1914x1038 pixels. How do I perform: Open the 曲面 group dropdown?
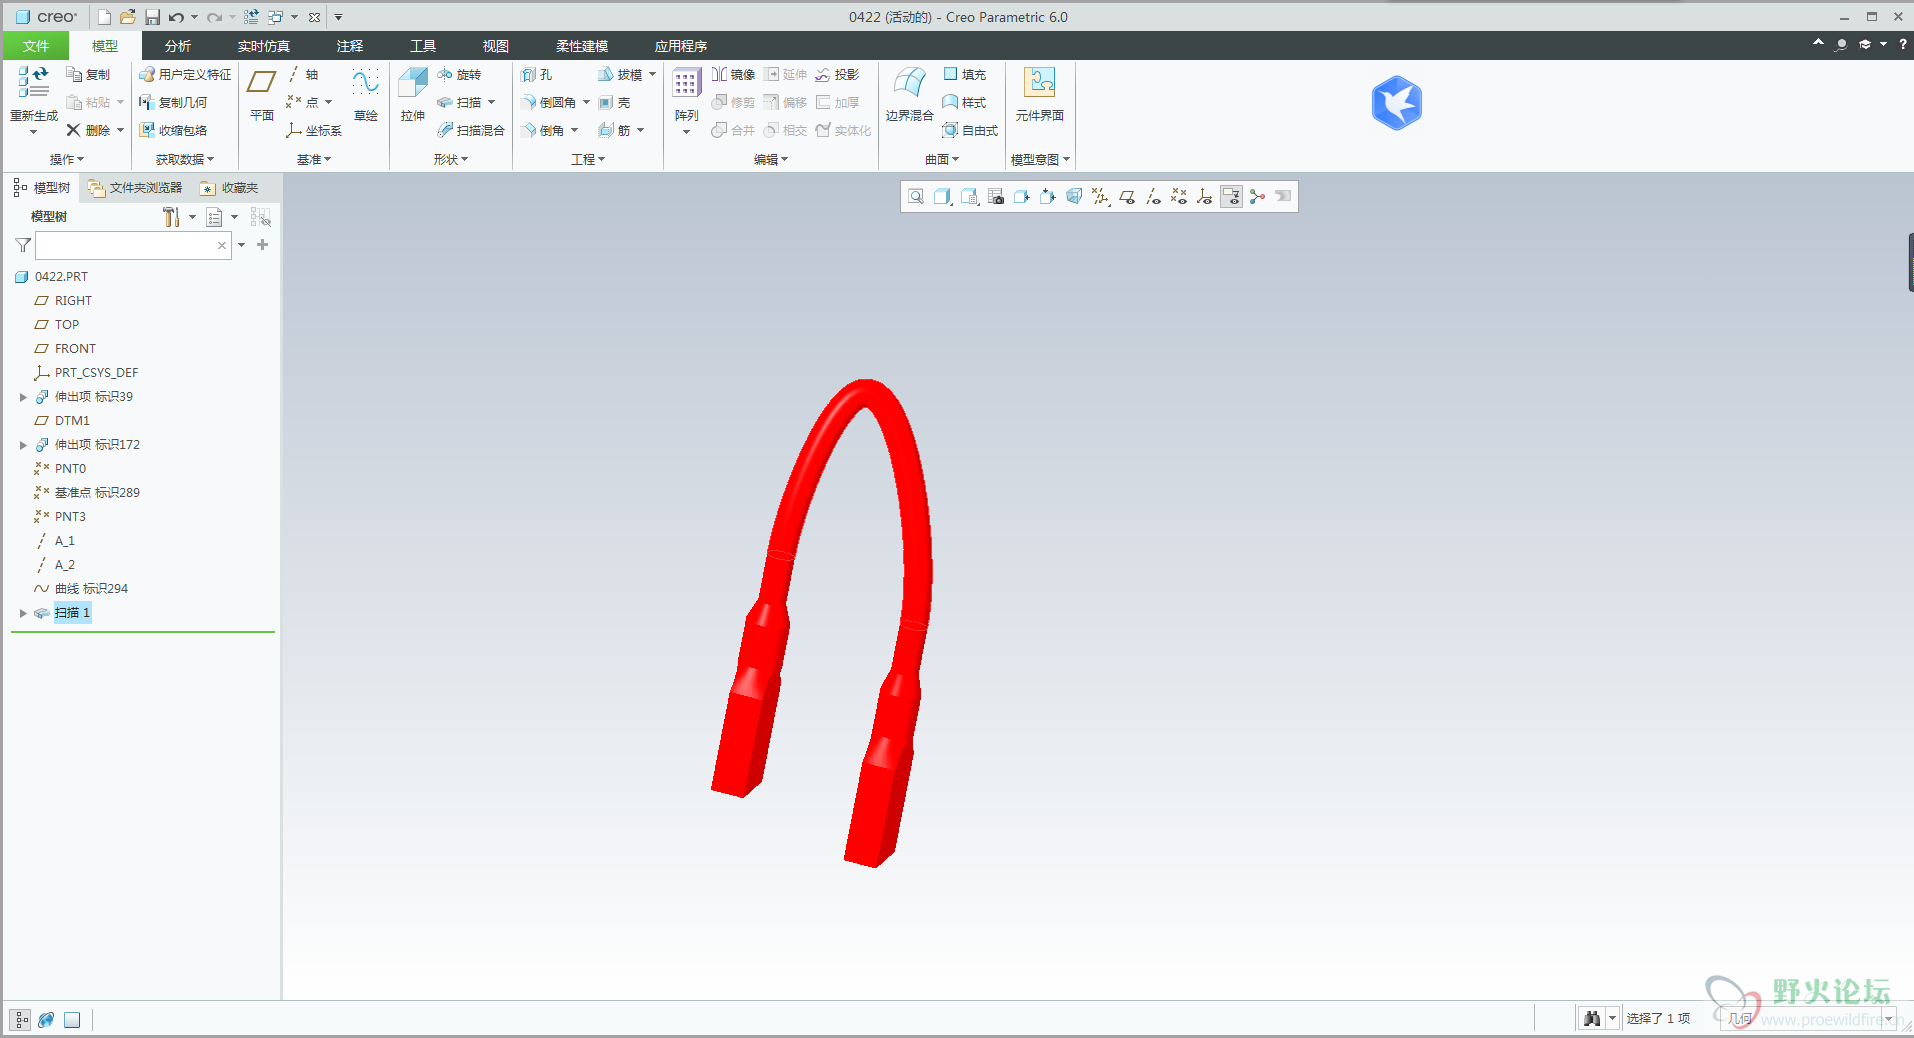click(942, 159)
